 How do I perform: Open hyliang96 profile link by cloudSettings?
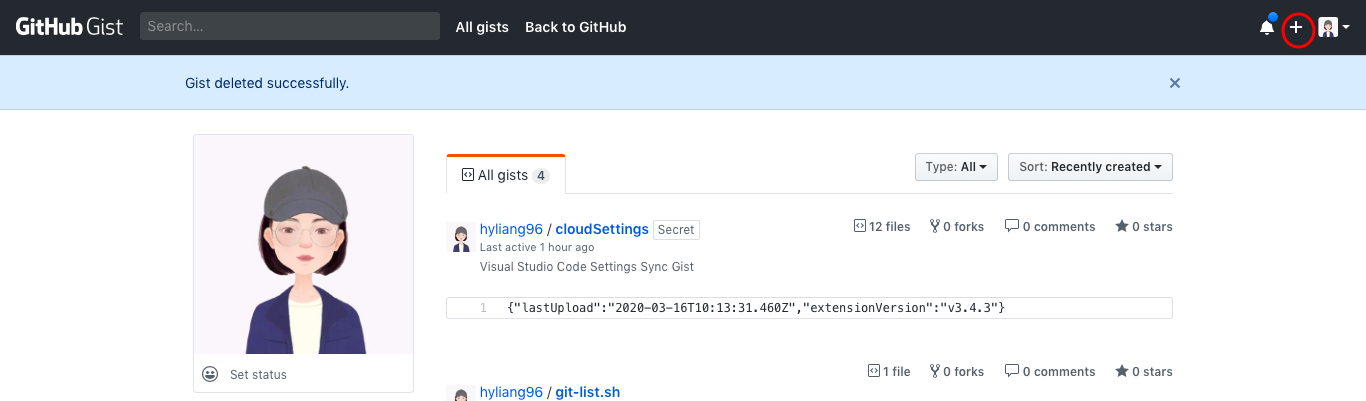511,229
